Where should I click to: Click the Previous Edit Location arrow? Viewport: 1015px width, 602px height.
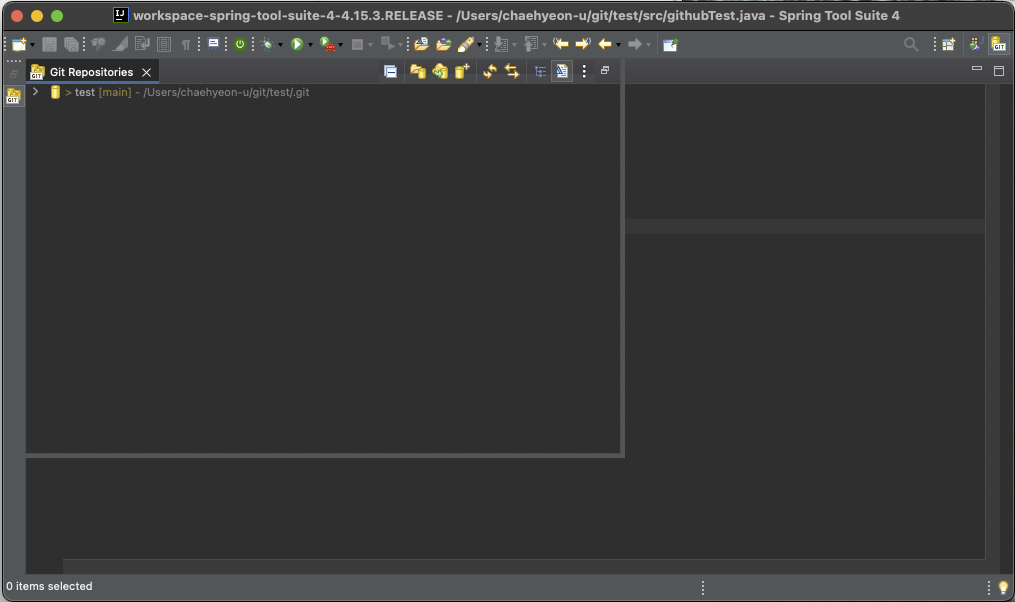coord(561,44)
